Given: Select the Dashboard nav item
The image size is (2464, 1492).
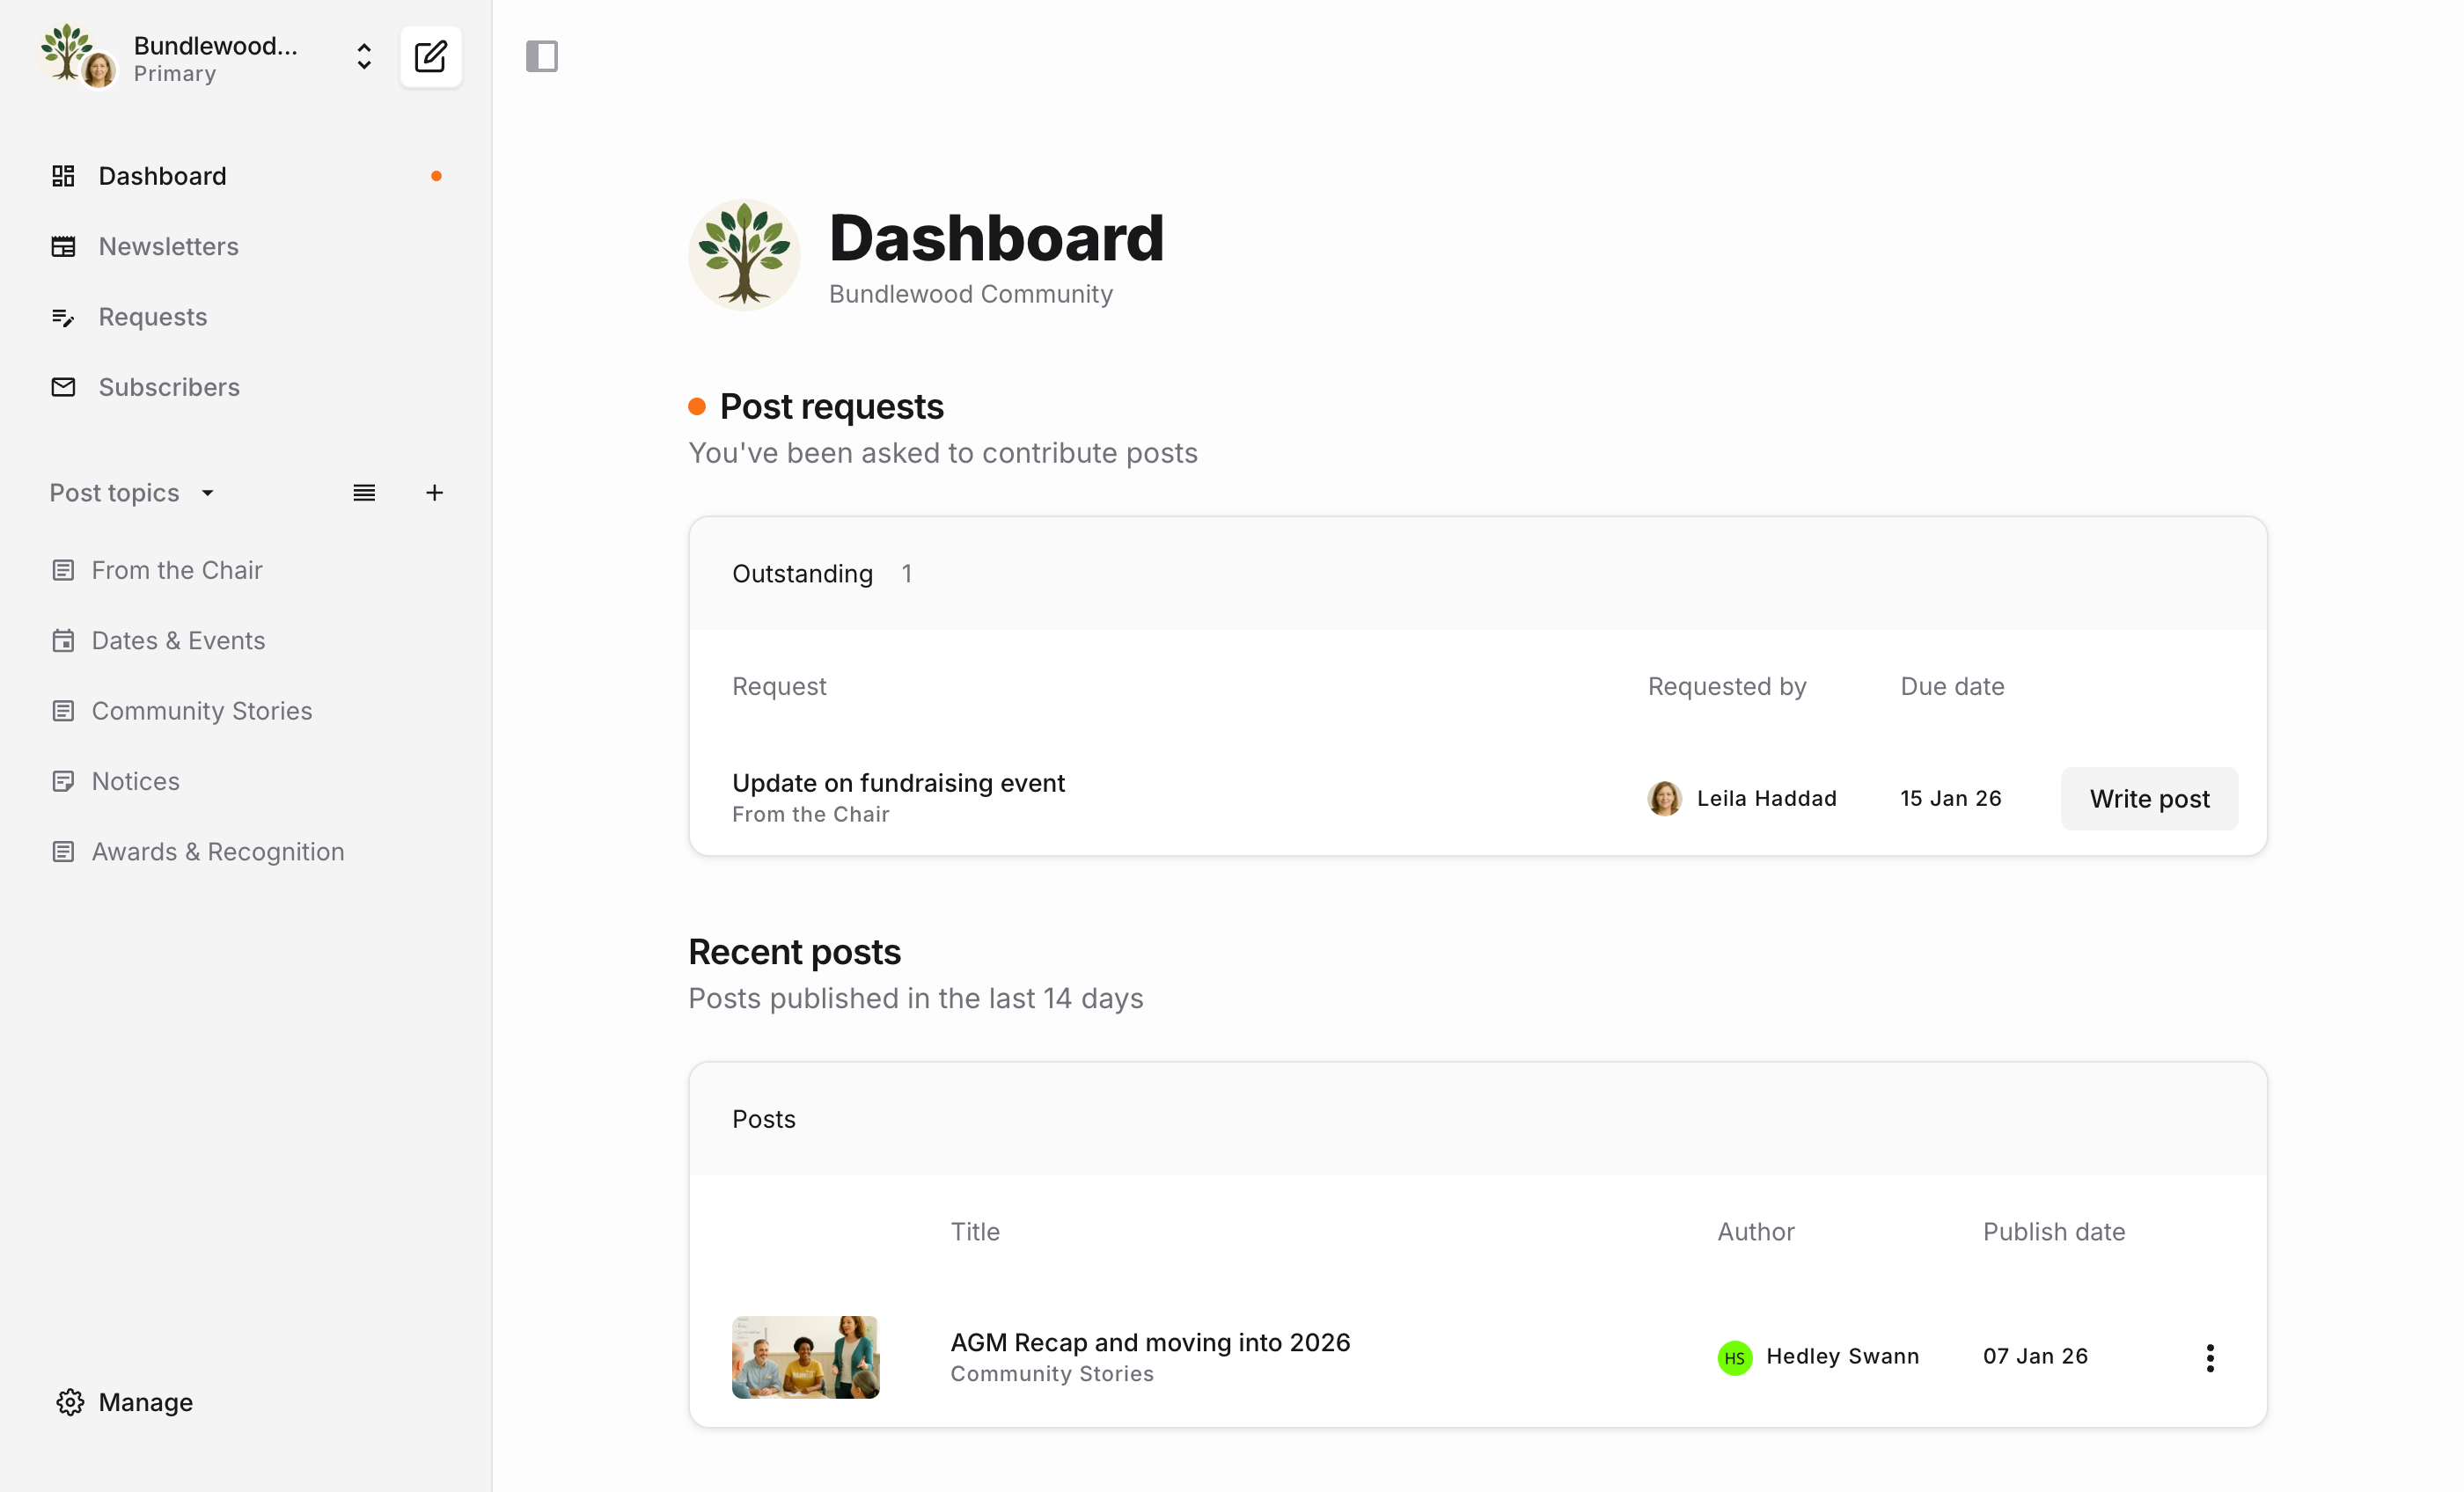Looking at the screenshot, I should (x=162, y=176).
